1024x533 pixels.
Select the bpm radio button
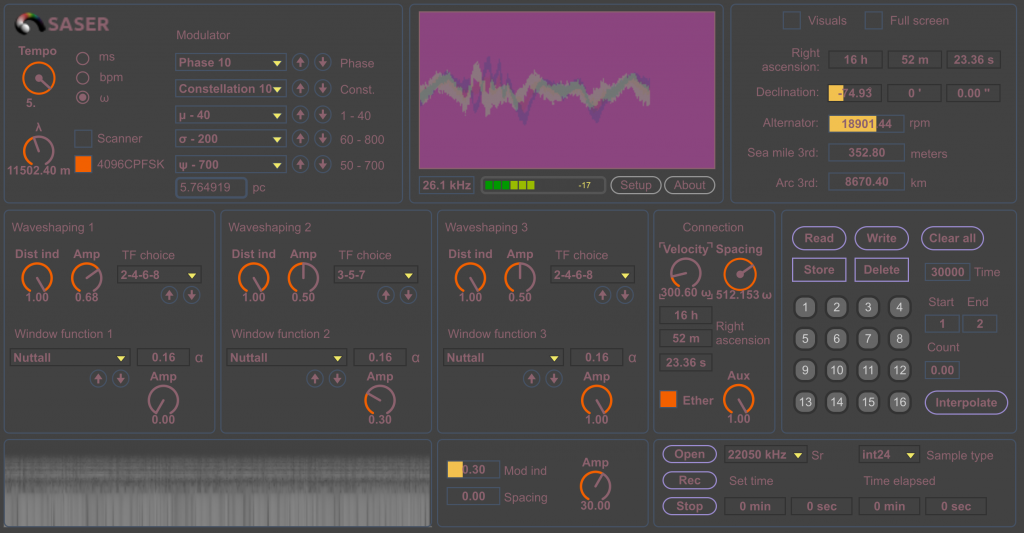(x=83, y=77)
